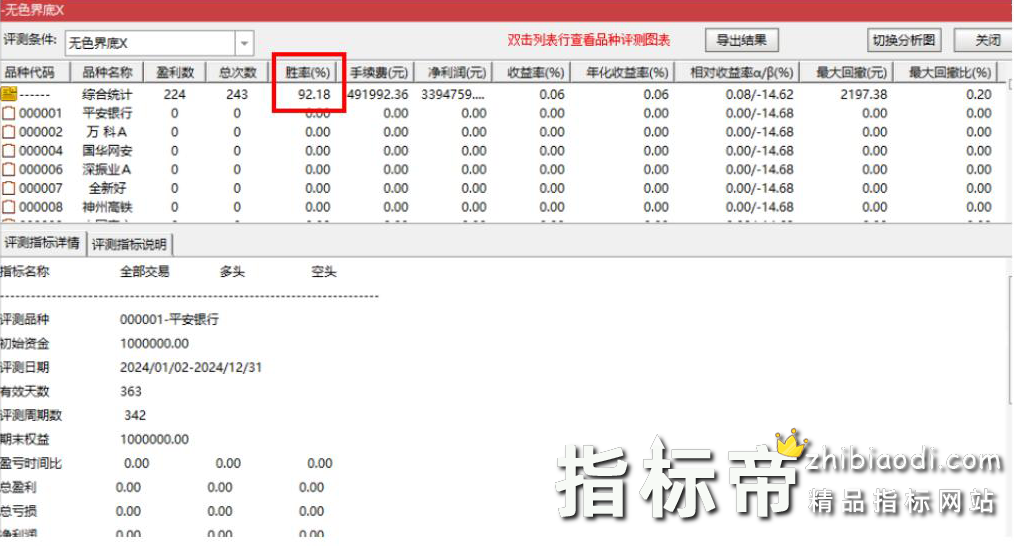The width and height of the screenshot is (1014, 546).
Task: Click the 切换分析图 button
Action: [903, 40]
